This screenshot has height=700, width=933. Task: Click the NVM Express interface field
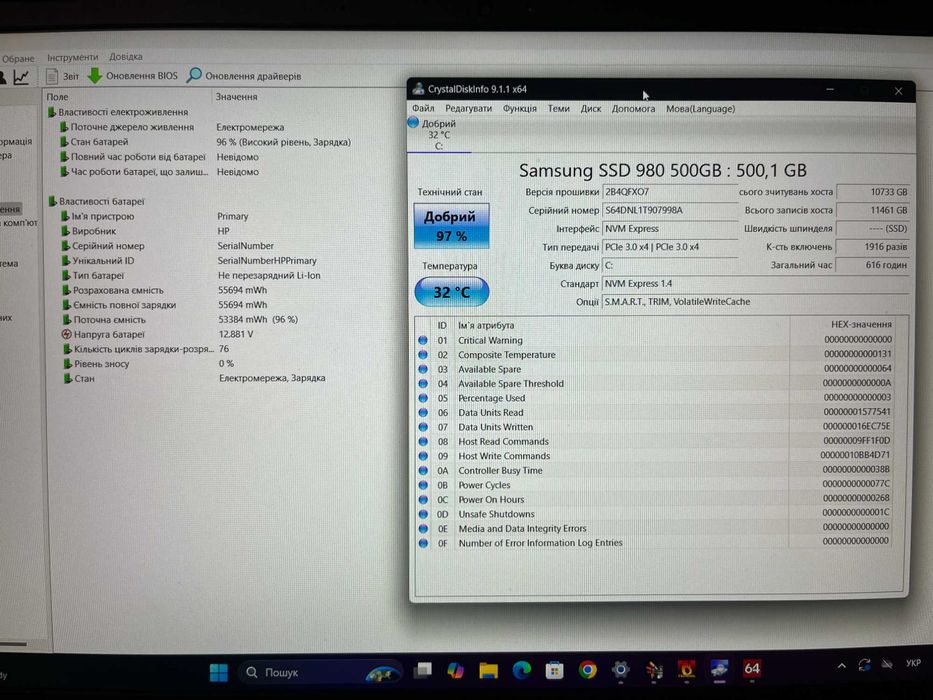tap(670, 229)
